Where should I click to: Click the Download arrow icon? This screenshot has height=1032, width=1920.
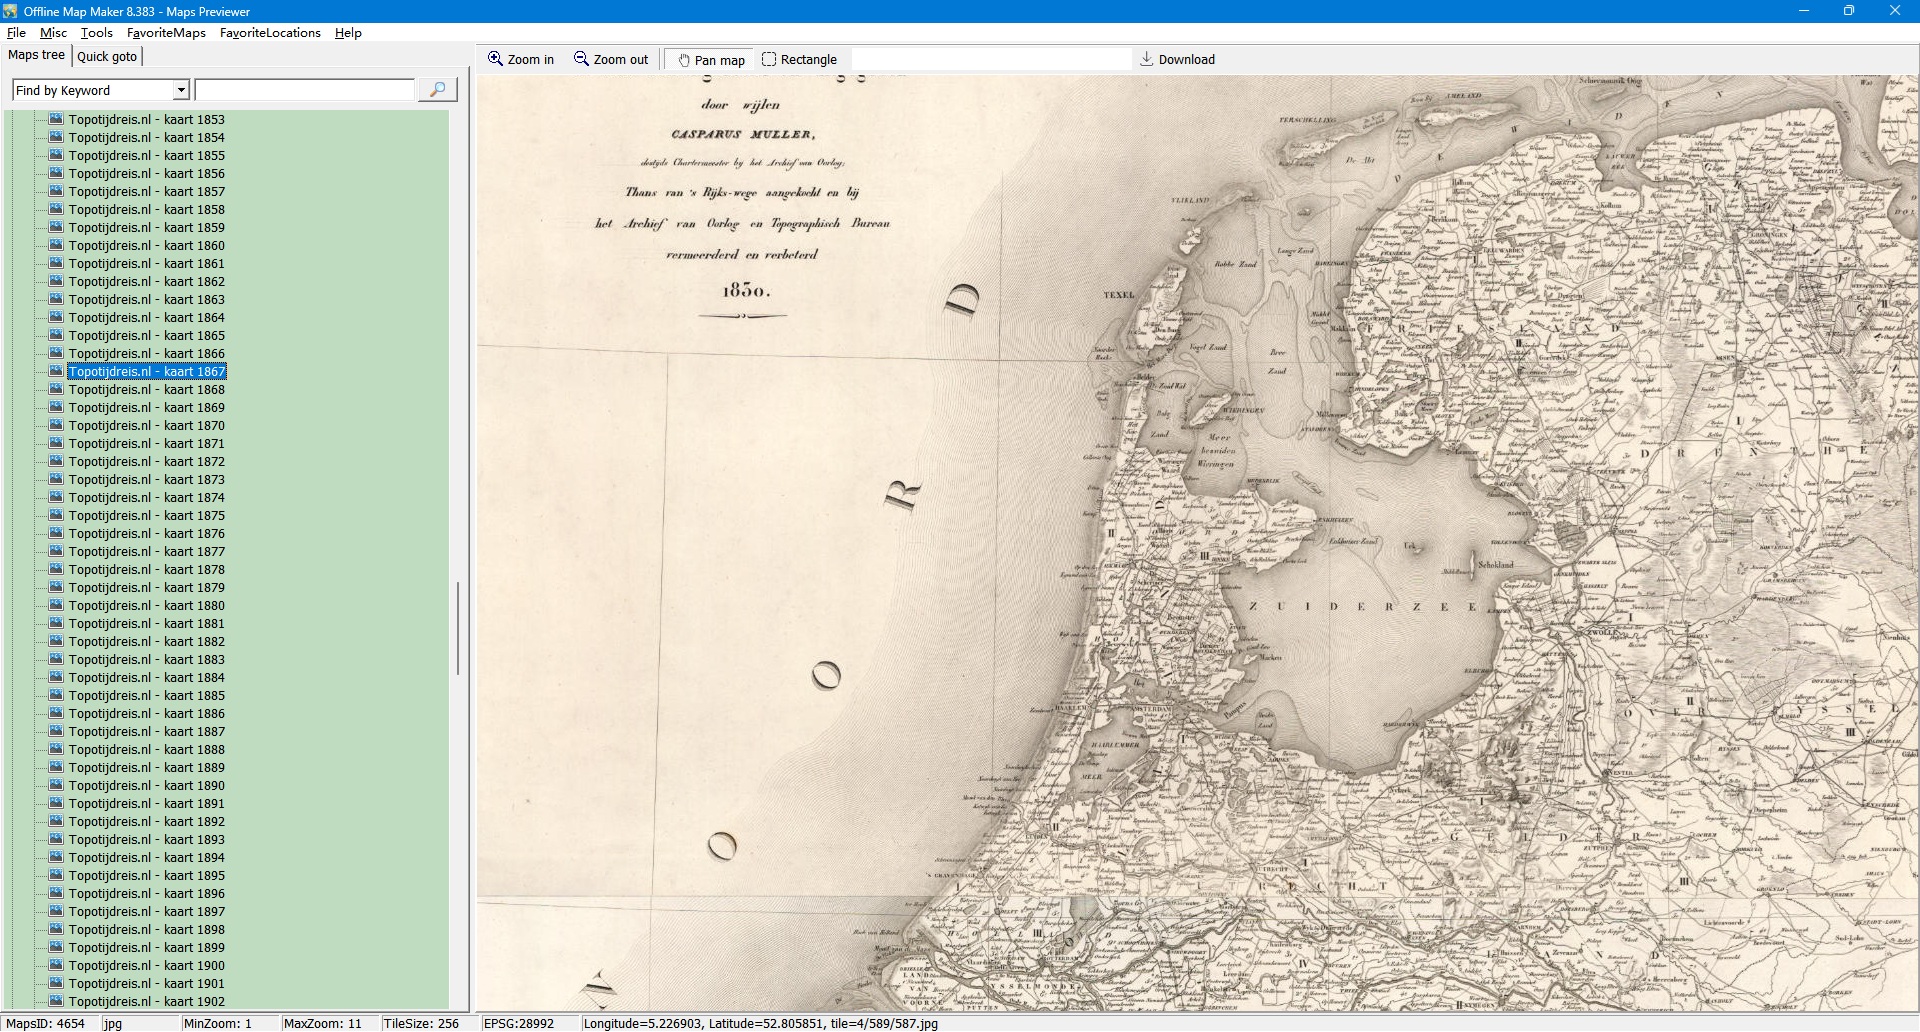(x=1147, y=59)
